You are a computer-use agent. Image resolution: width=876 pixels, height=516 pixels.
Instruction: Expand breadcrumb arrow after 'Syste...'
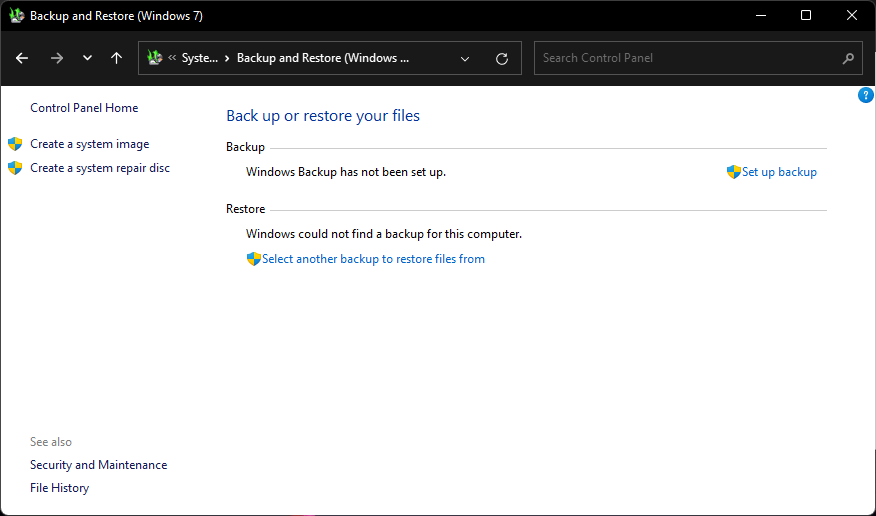[x=227, y=58]
